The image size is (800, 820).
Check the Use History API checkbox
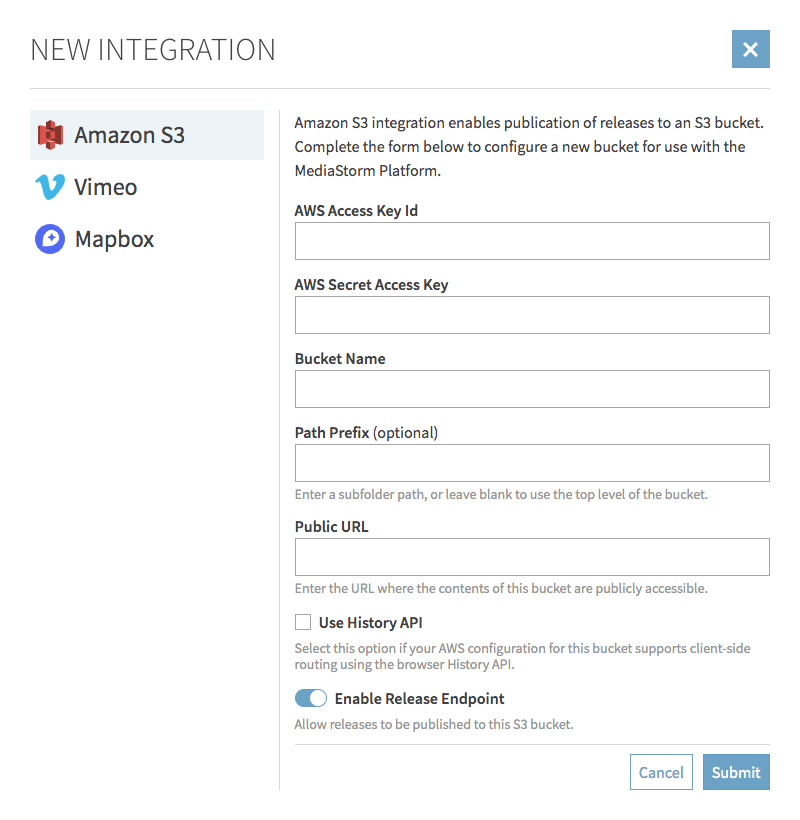(302, 622)
